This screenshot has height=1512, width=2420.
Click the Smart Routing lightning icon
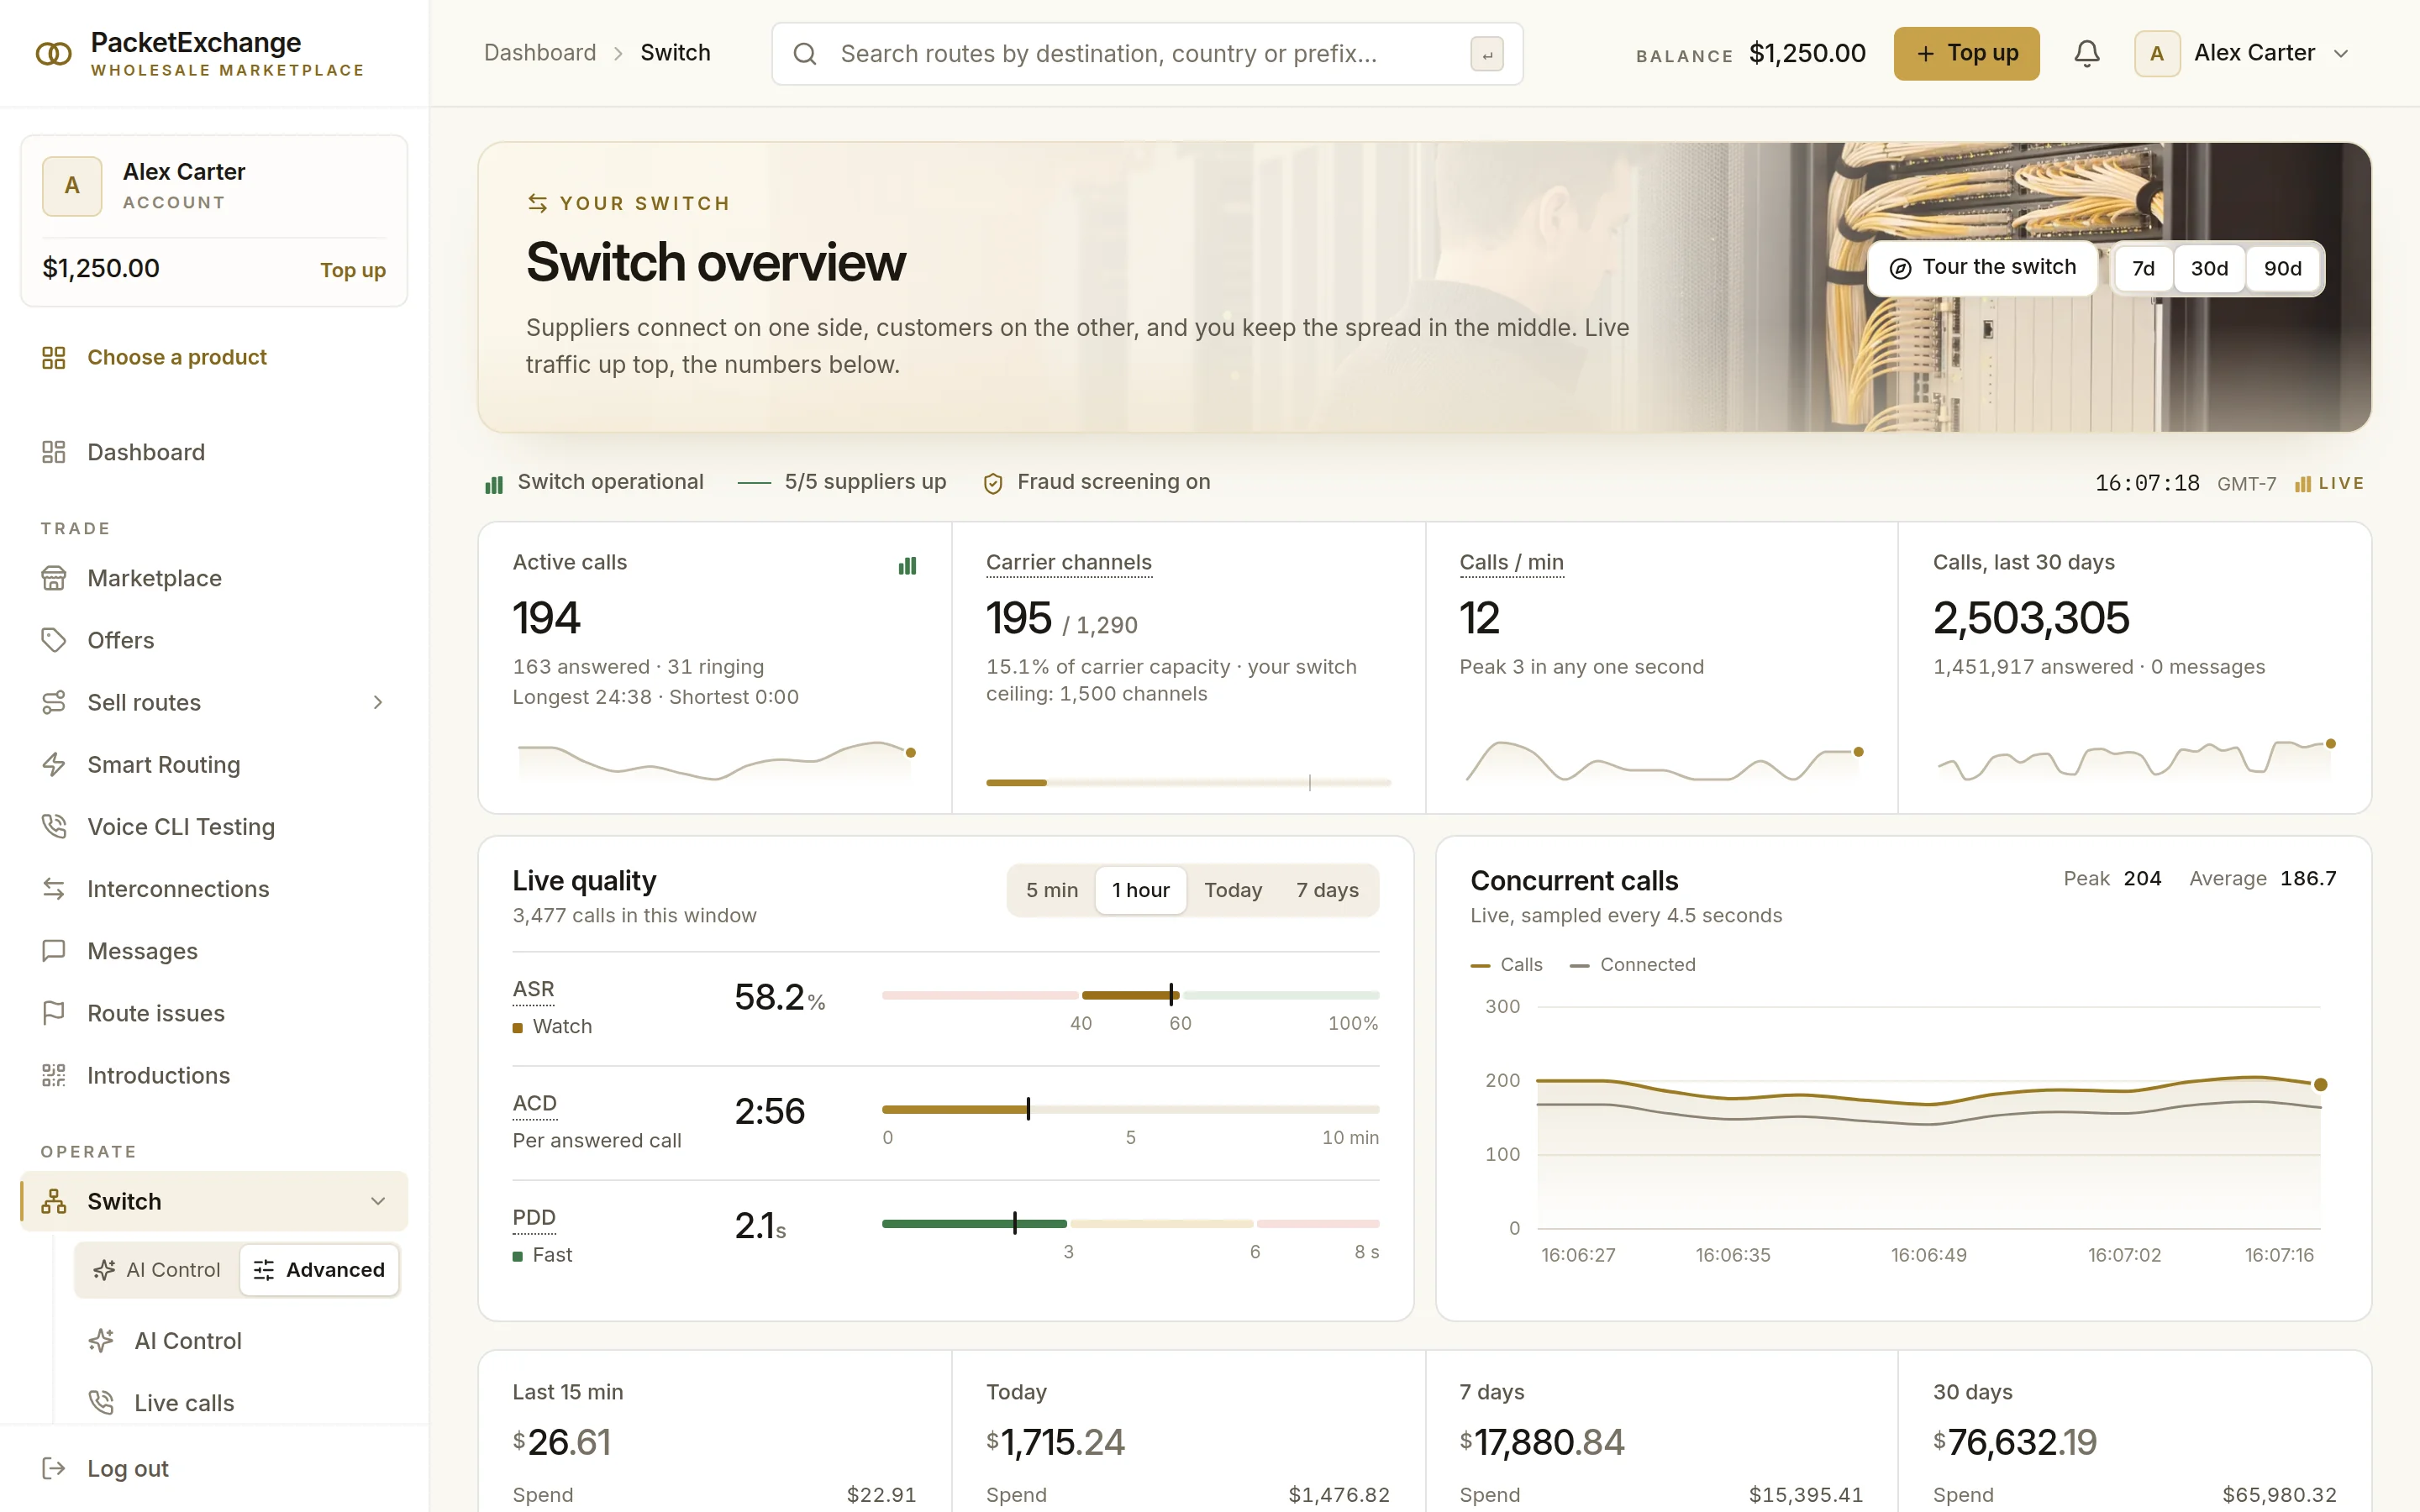coord(54,764)
